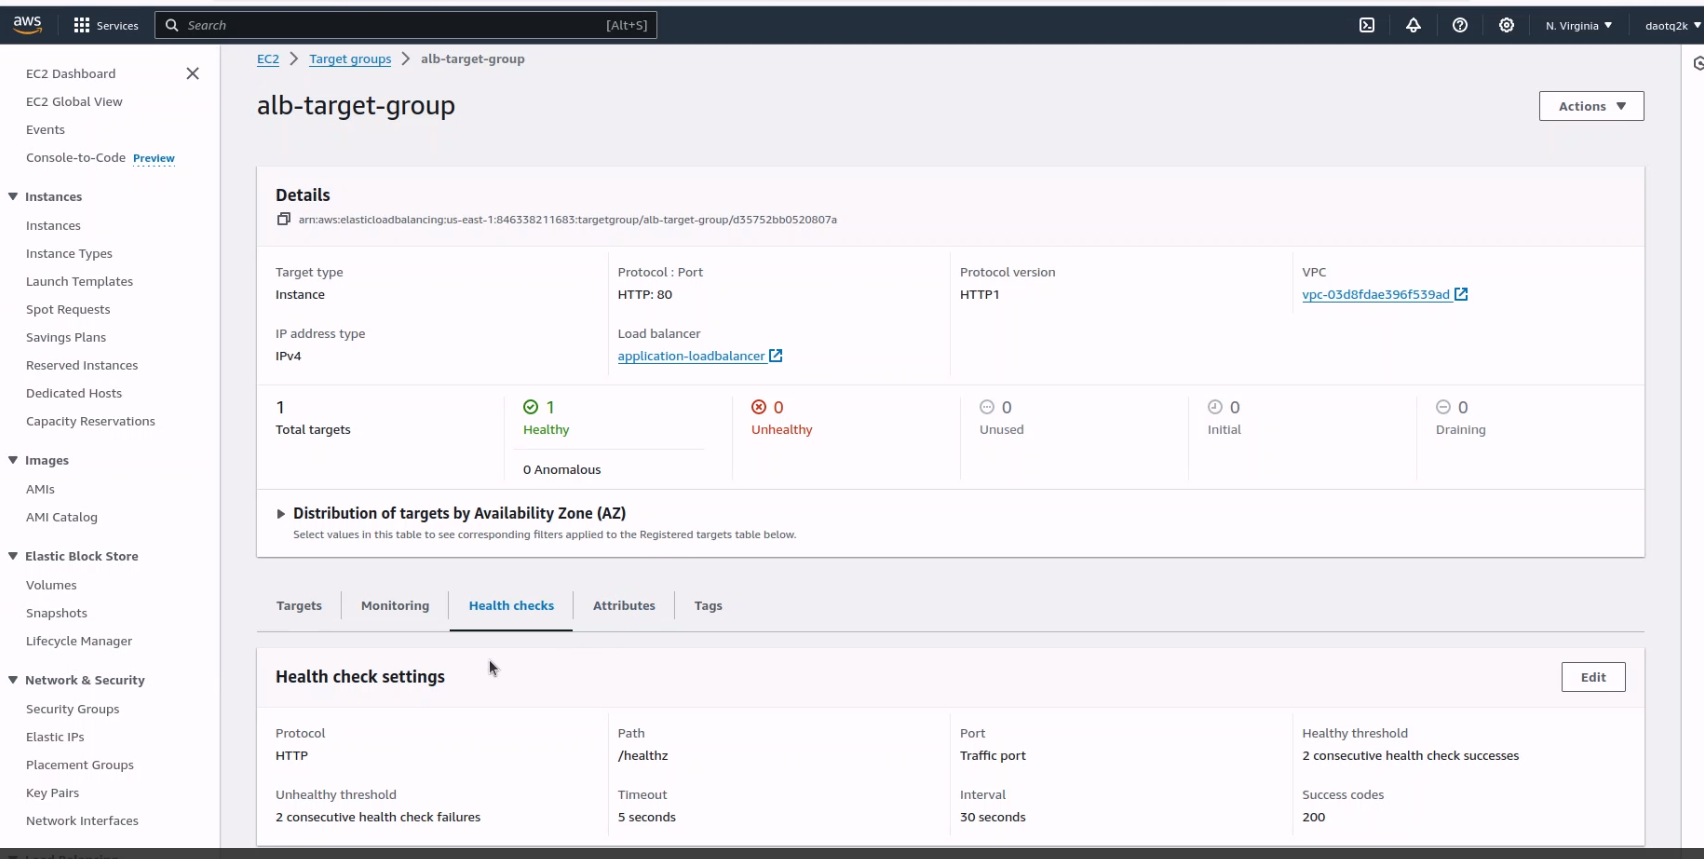1704x859 pixels.
Task: Open Instances list in sidebar
Action: point(53,226)
